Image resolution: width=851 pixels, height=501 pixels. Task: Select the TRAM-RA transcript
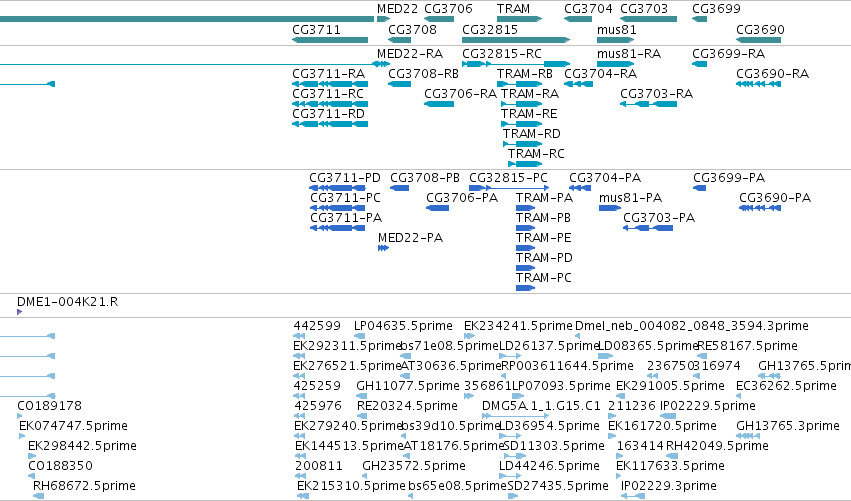pos(522,104)
